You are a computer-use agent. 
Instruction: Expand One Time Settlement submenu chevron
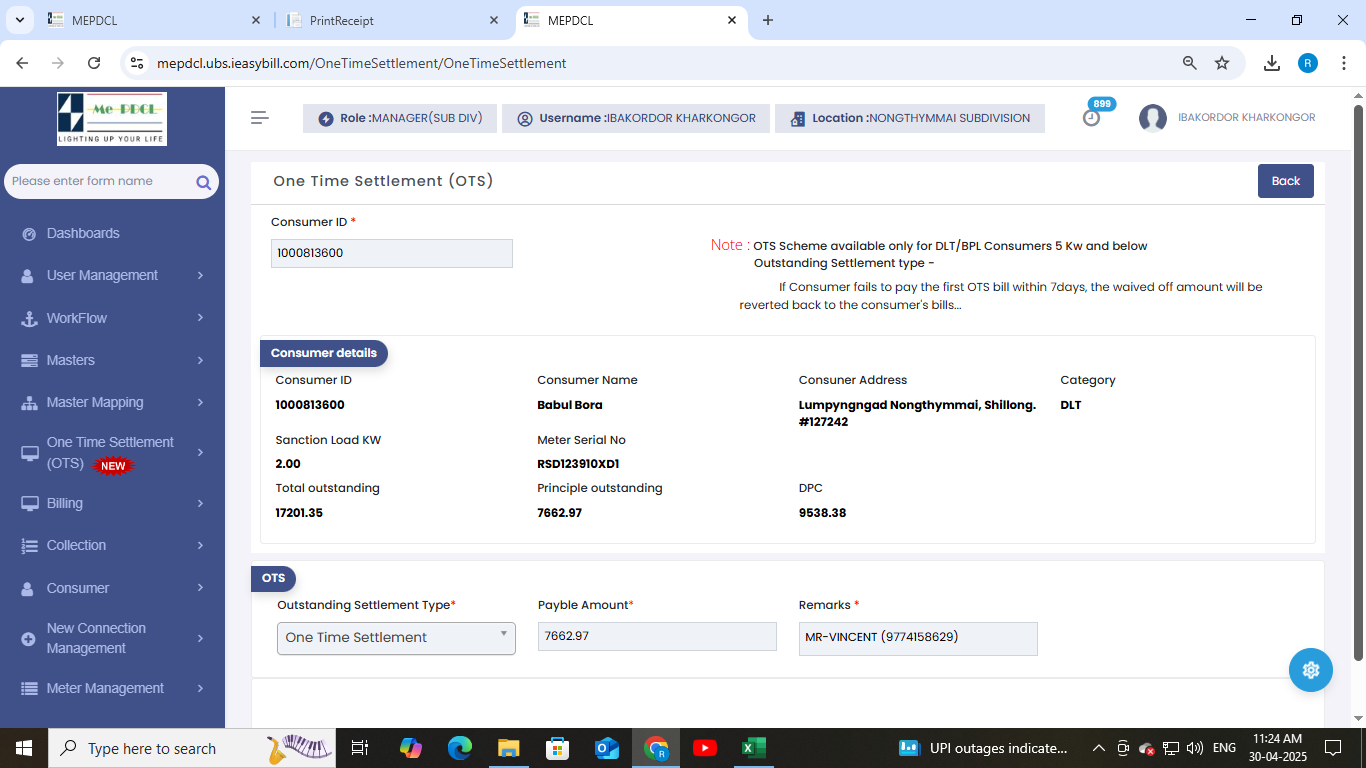[200, 452]
